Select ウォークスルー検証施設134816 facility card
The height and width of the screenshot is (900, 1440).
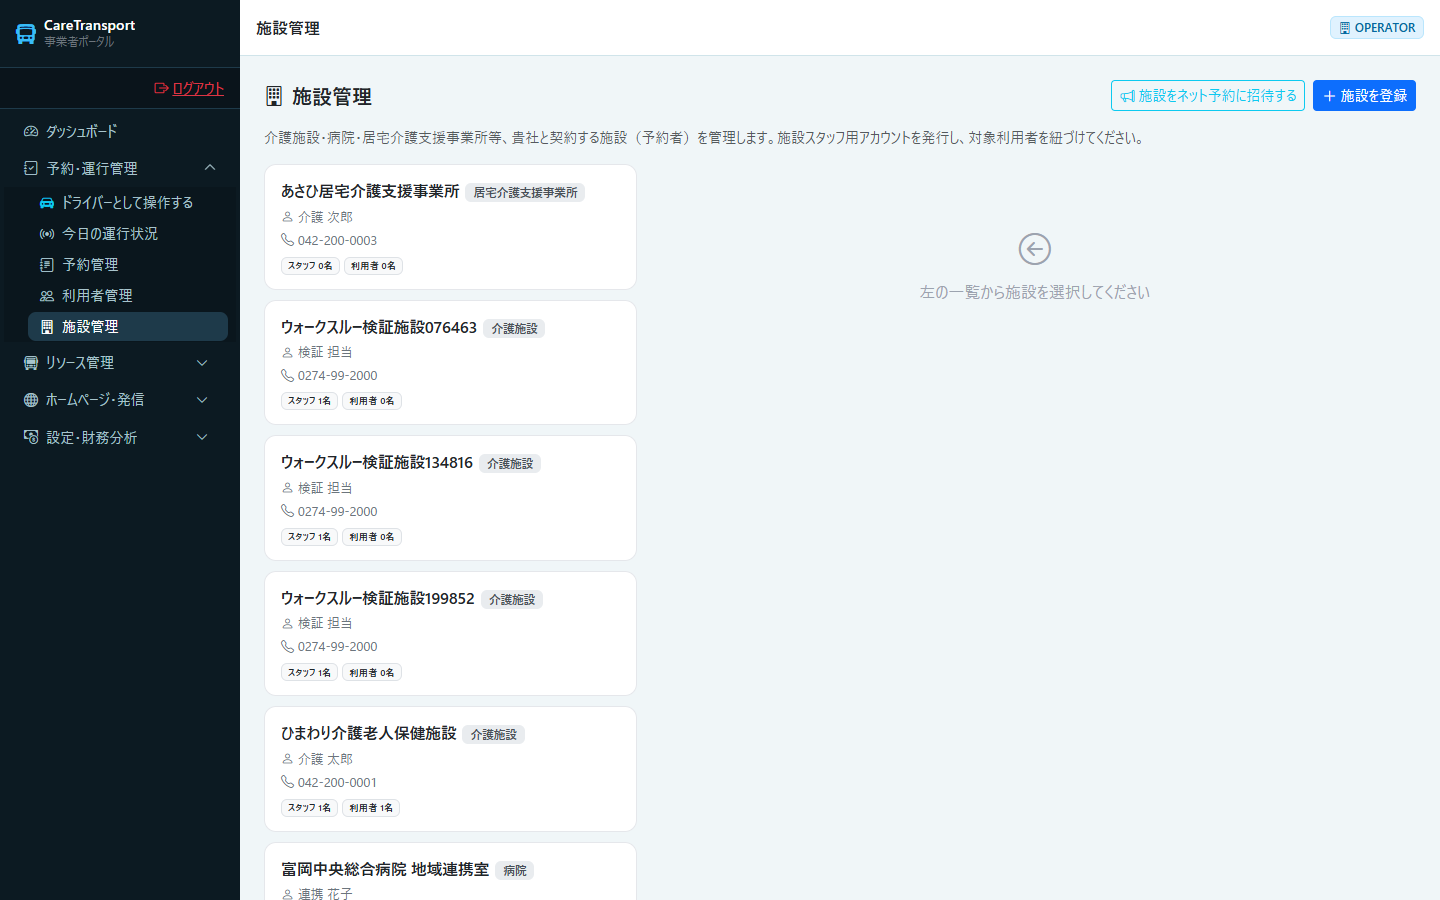point(450,498)
